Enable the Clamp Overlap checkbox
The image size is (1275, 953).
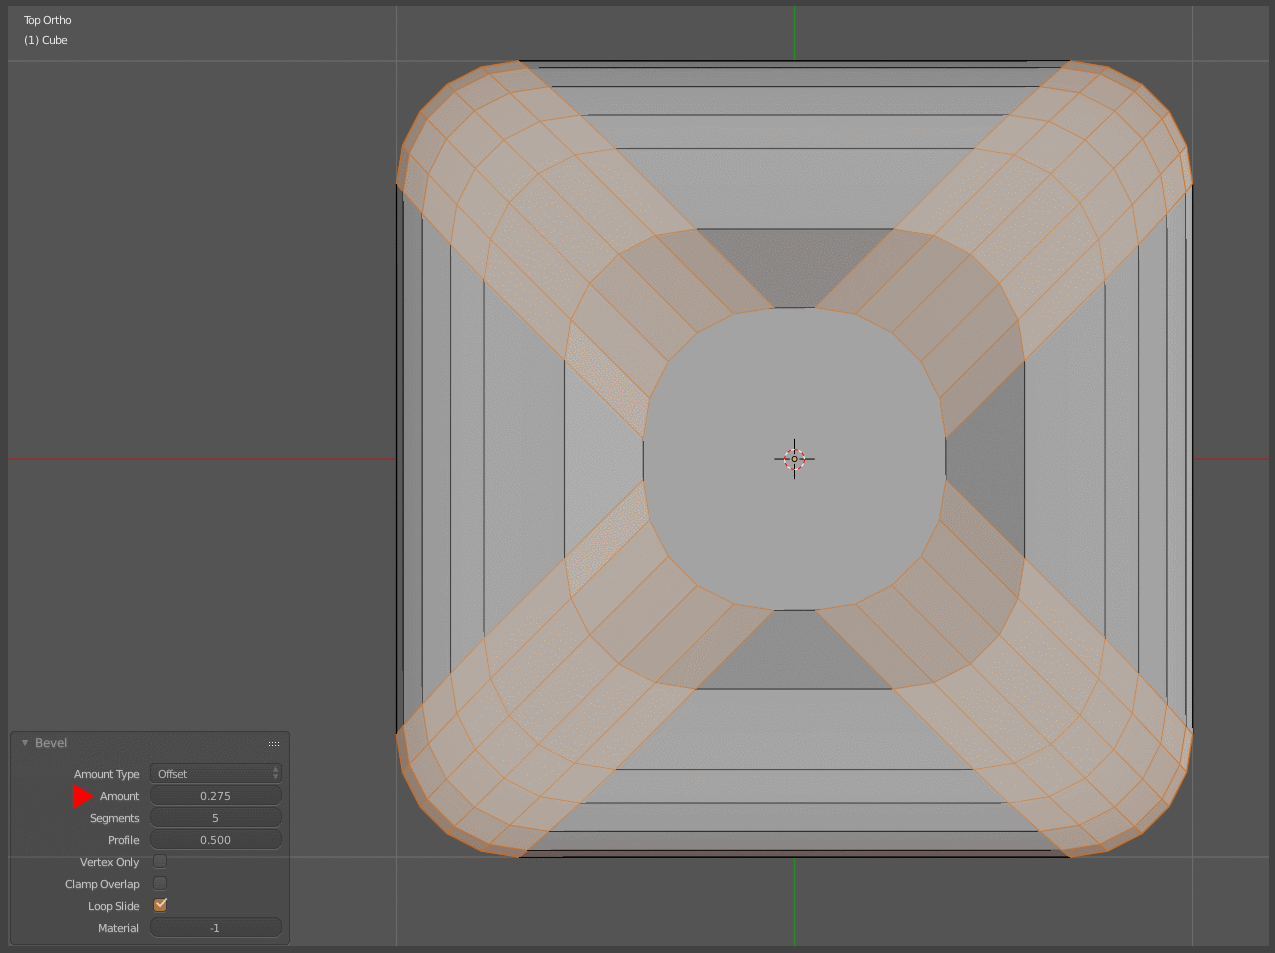[160, 883]
